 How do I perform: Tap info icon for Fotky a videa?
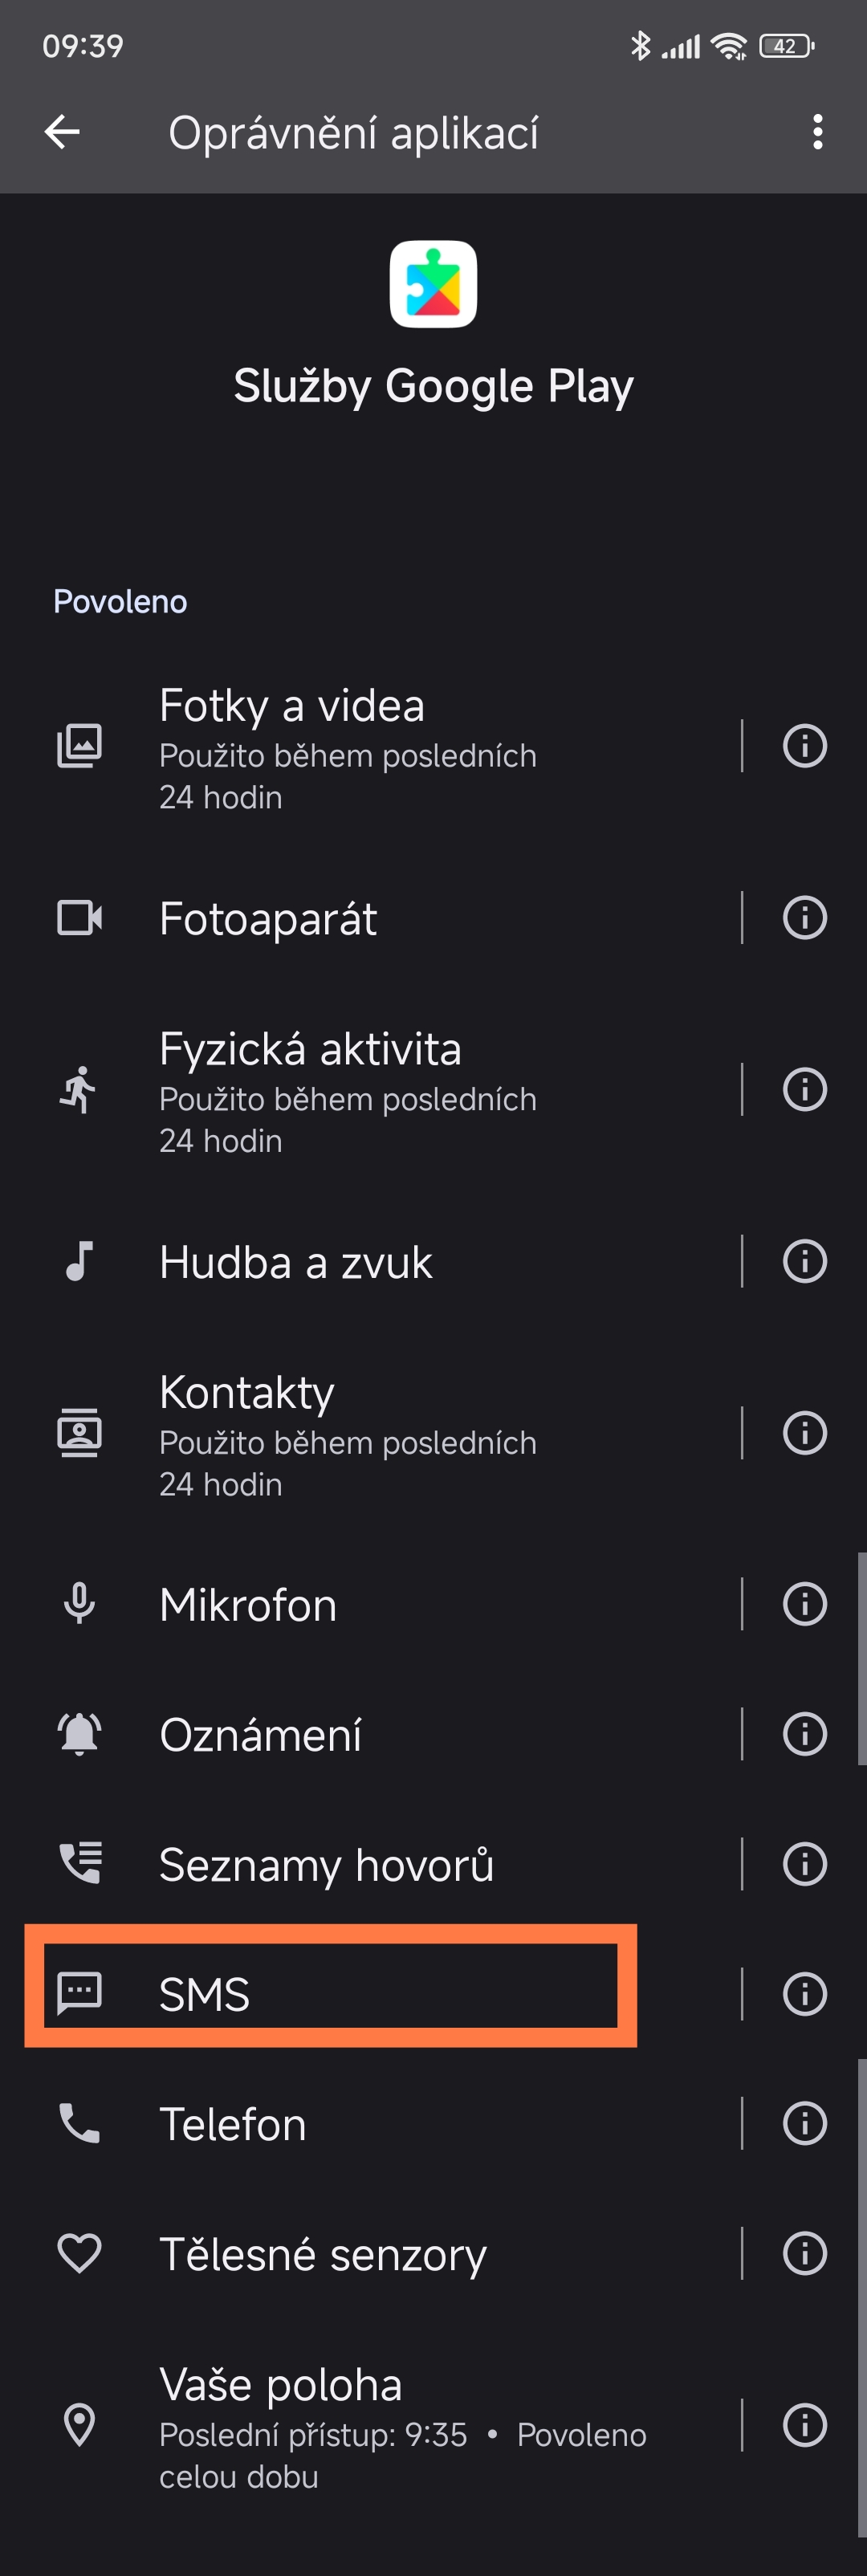[x=804, y=746]
